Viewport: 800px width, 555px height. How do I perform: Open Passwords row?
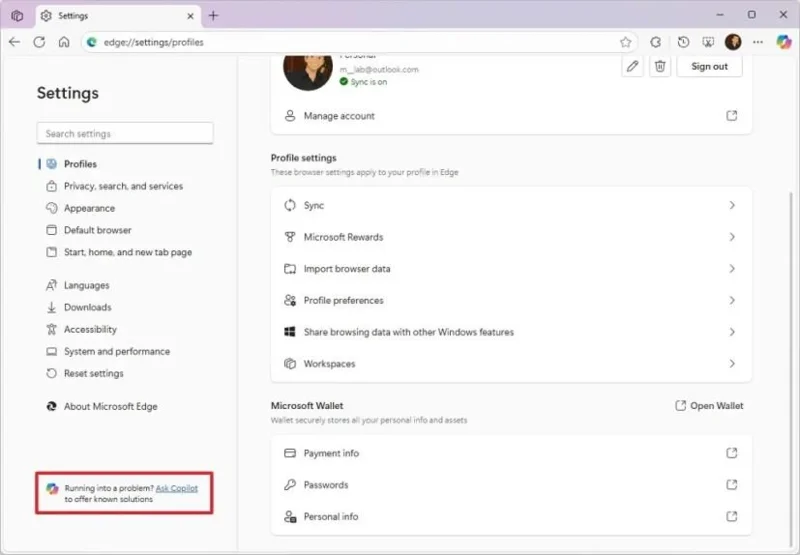pos(511,485)
